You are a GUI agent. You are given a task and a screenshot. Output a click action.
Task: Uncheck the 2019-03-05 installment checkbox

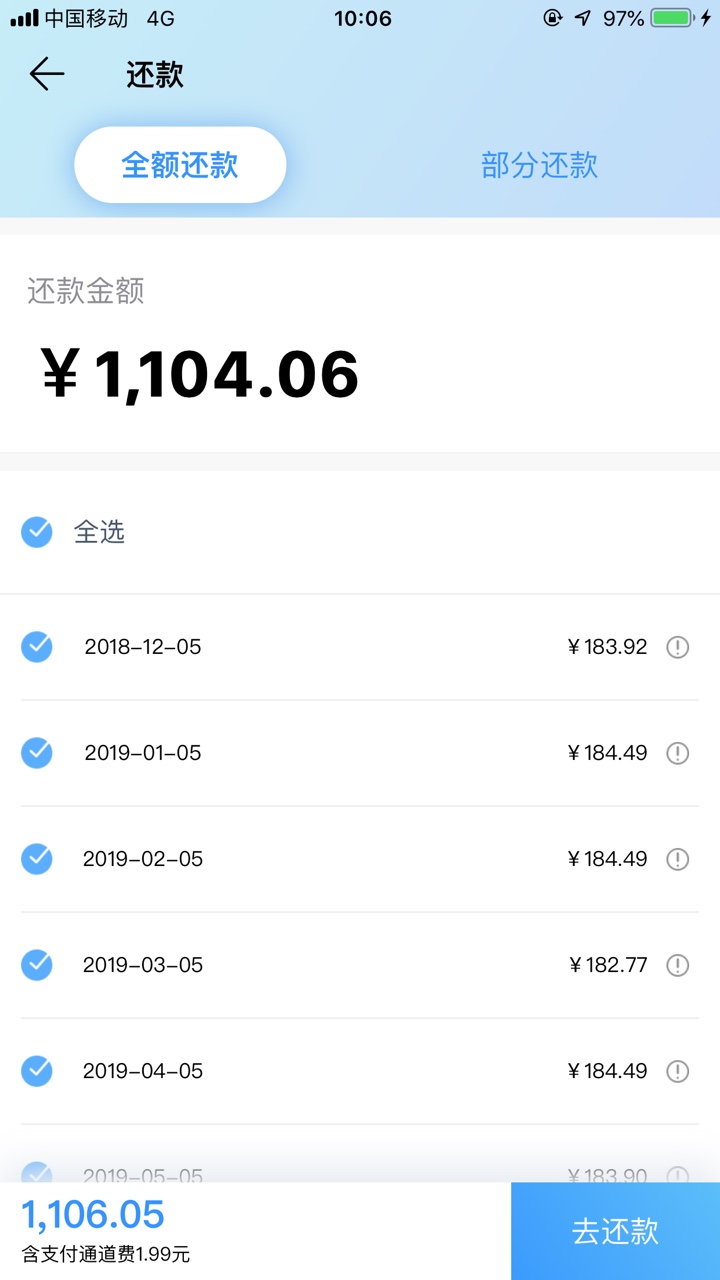click(x=37, y=965)
